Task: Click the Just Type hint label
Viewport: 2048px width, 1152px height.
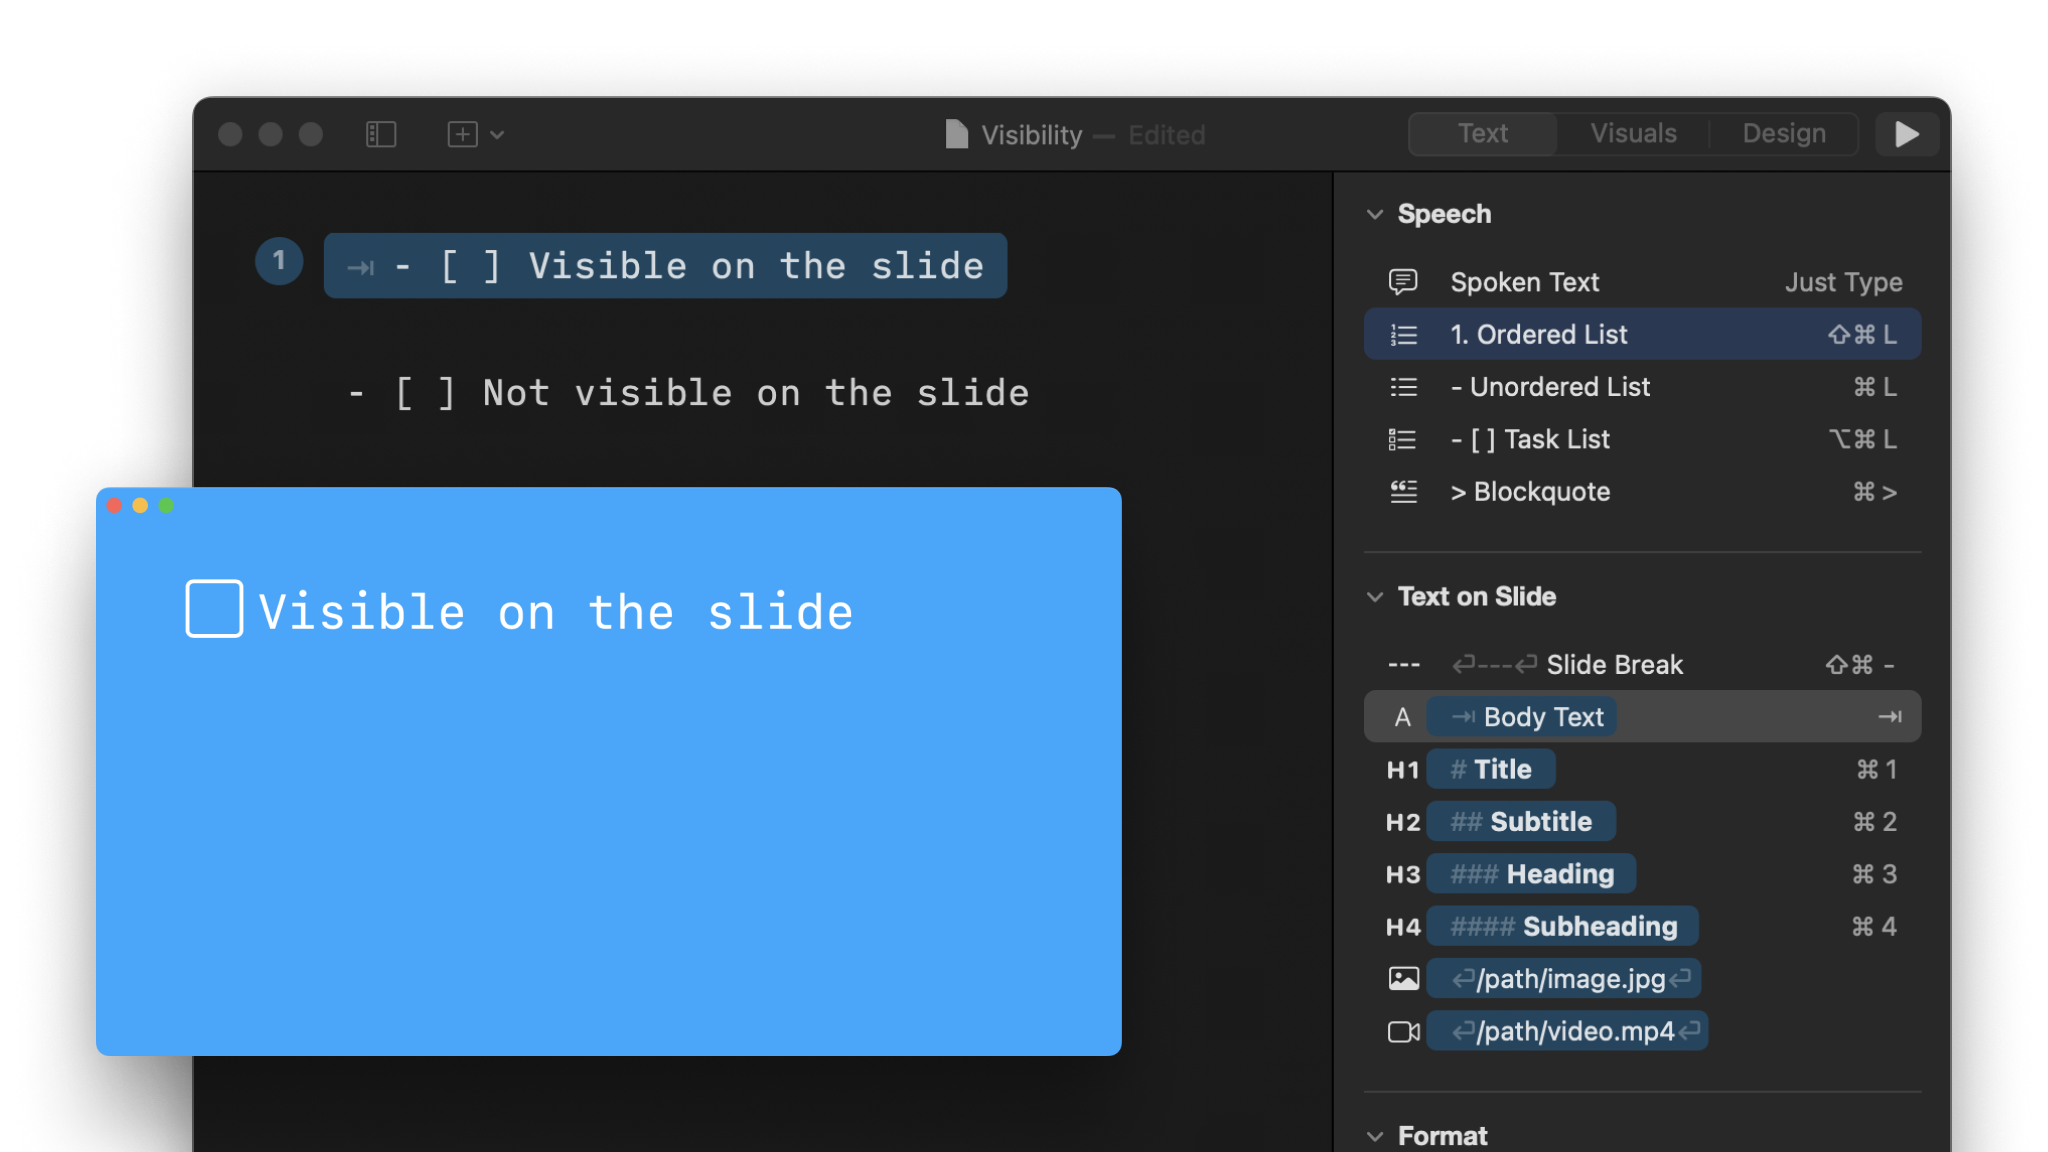Action: point(1843,283)
